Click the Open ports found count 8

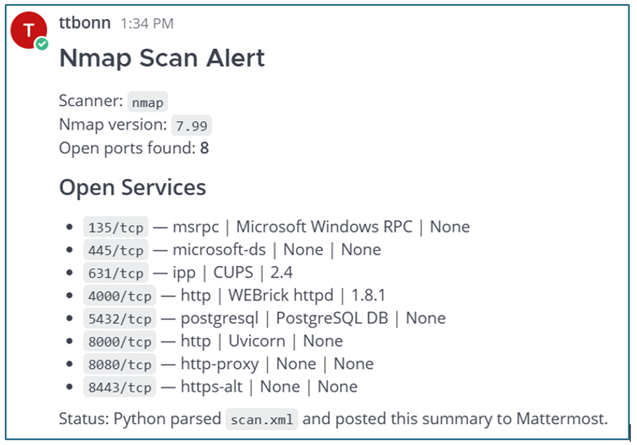coord(204,148)
